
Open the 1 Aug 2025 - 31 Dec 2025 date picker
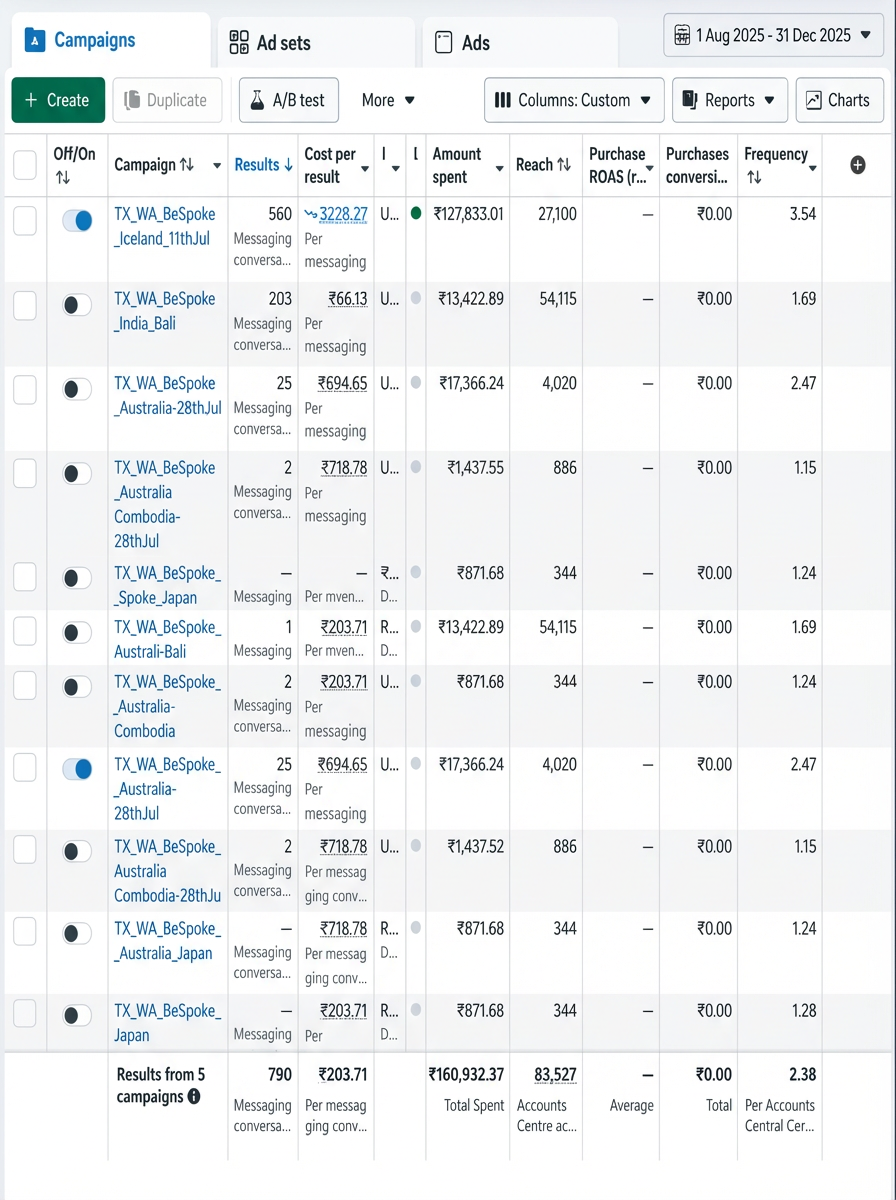[x=774, y=35]
